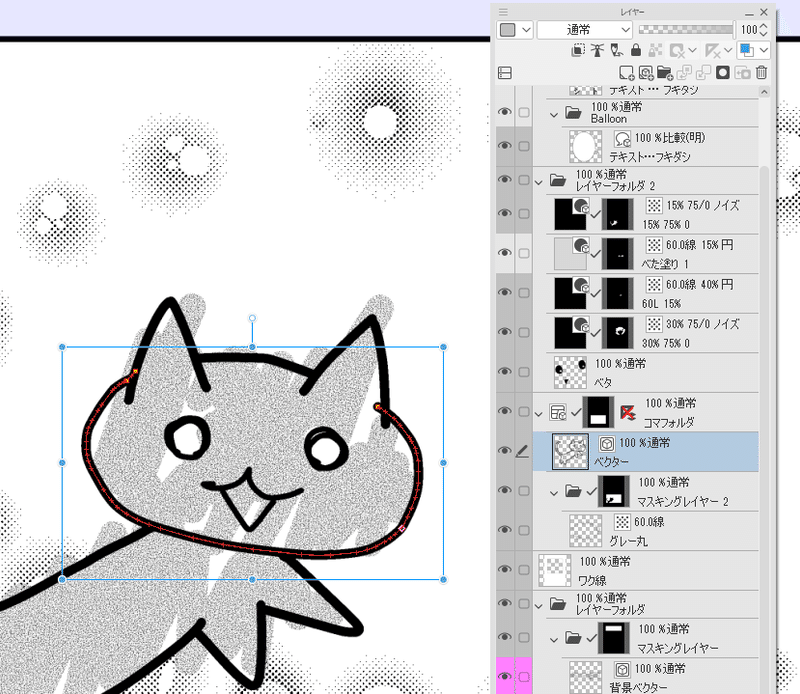800x694 pixels.
Task: Check the box next to 60L 15% layer
Action: 524,293
